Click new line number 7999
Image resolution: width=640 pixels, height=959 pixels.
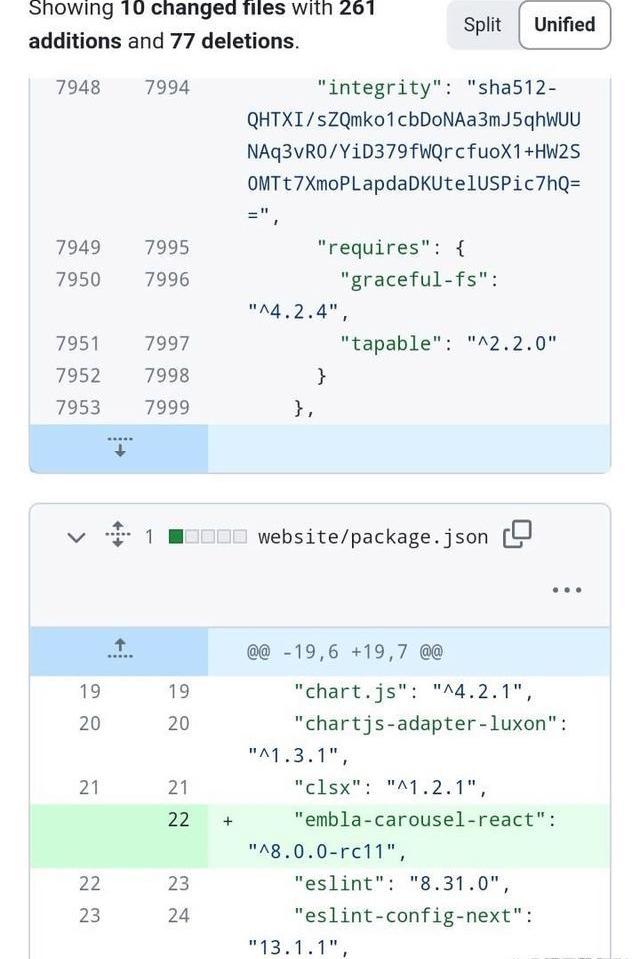click(x=167, y=407)
